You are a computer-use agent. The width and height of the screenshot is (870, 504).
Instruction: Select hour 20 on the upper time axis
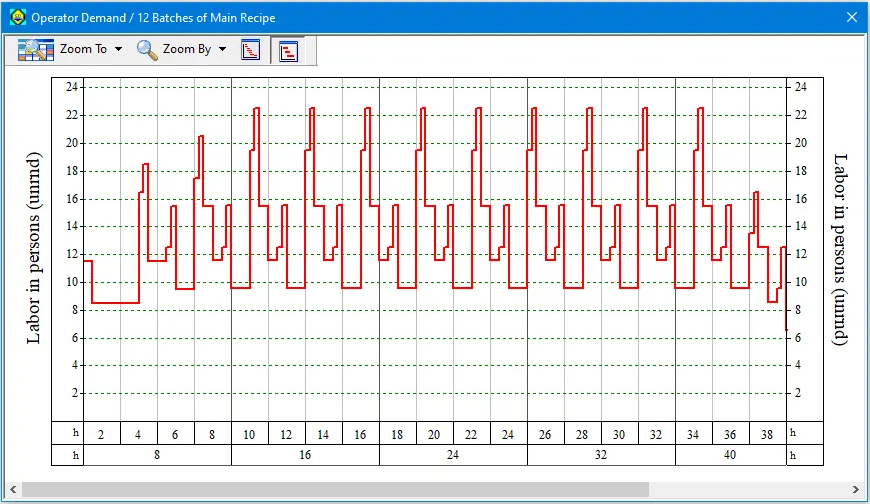434,434
